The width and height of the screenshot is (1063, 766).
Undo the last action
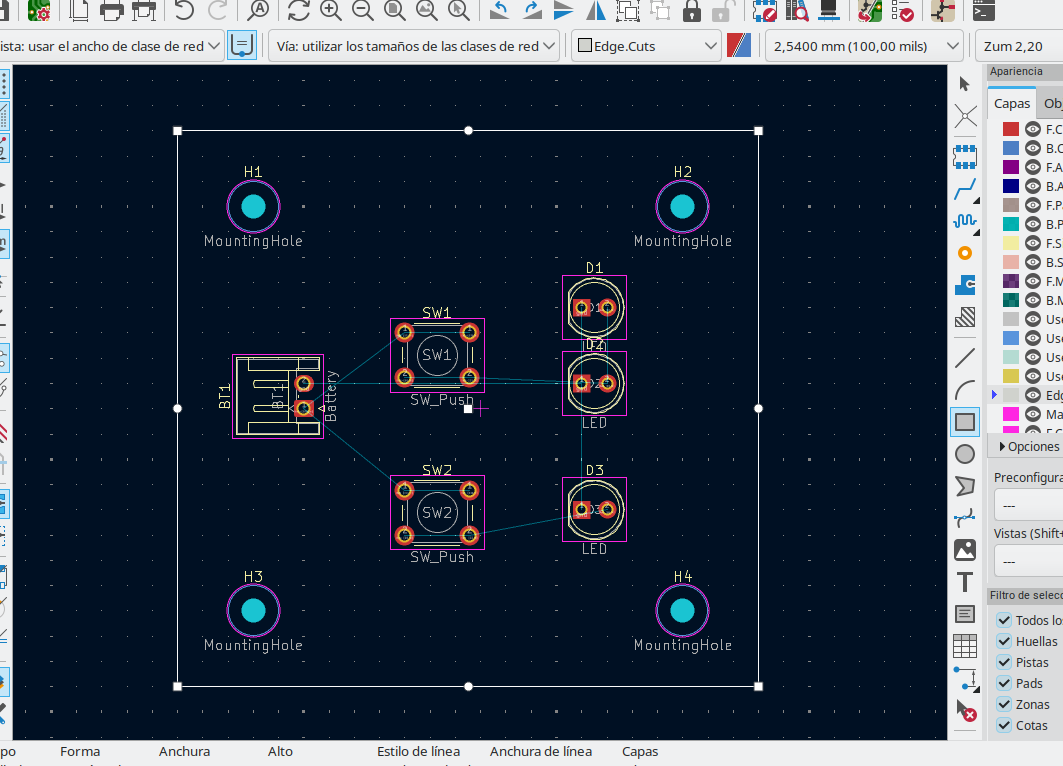[184, 11]
